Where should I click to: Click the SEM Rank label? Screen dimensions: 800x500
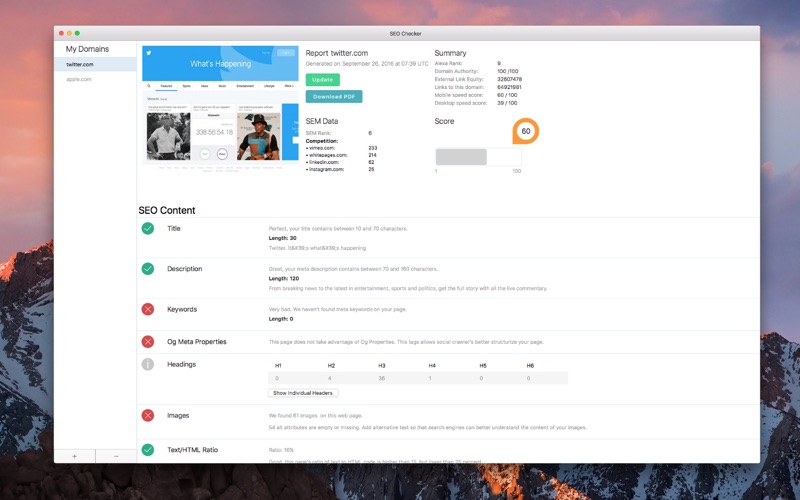[318, 133]
